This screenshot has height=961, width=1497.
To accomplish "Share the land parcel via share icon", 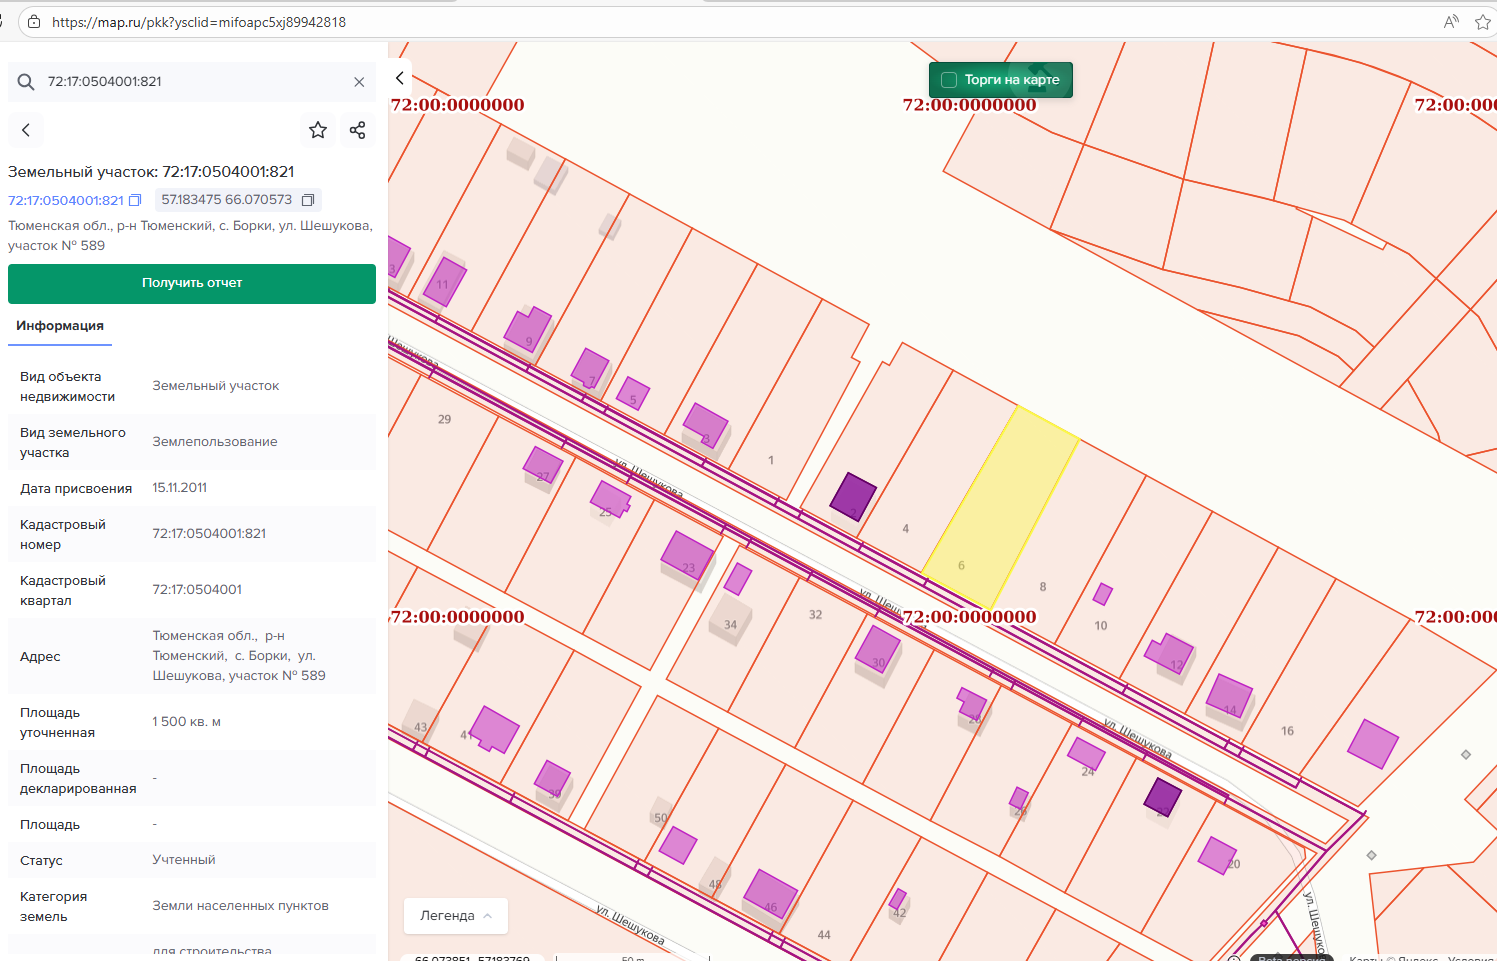I will [x=357, y=130].
